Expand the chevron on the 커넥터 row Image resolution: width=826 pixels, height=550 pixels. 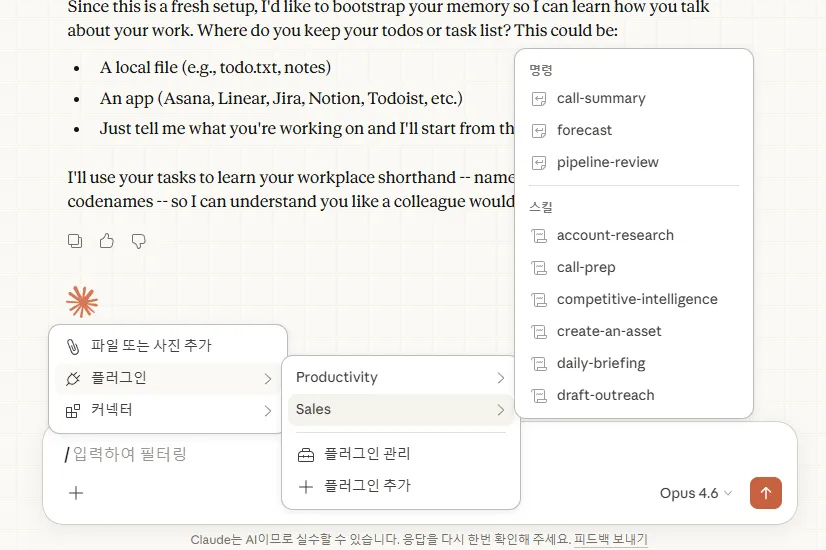(x=268, y=411)
